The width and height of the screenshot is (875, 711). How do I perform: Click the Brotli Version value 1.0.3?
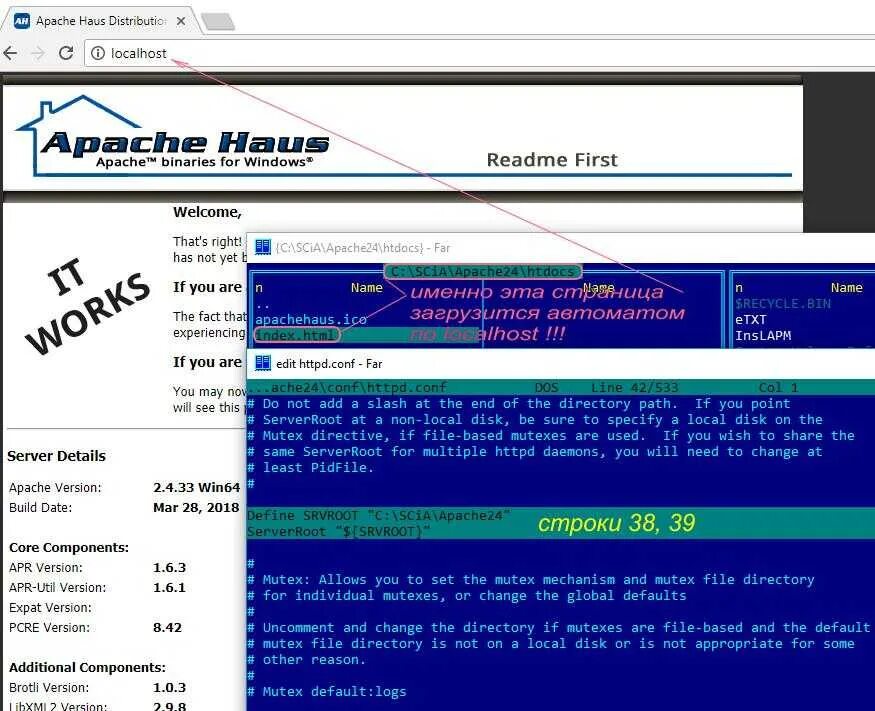point(170,688)
